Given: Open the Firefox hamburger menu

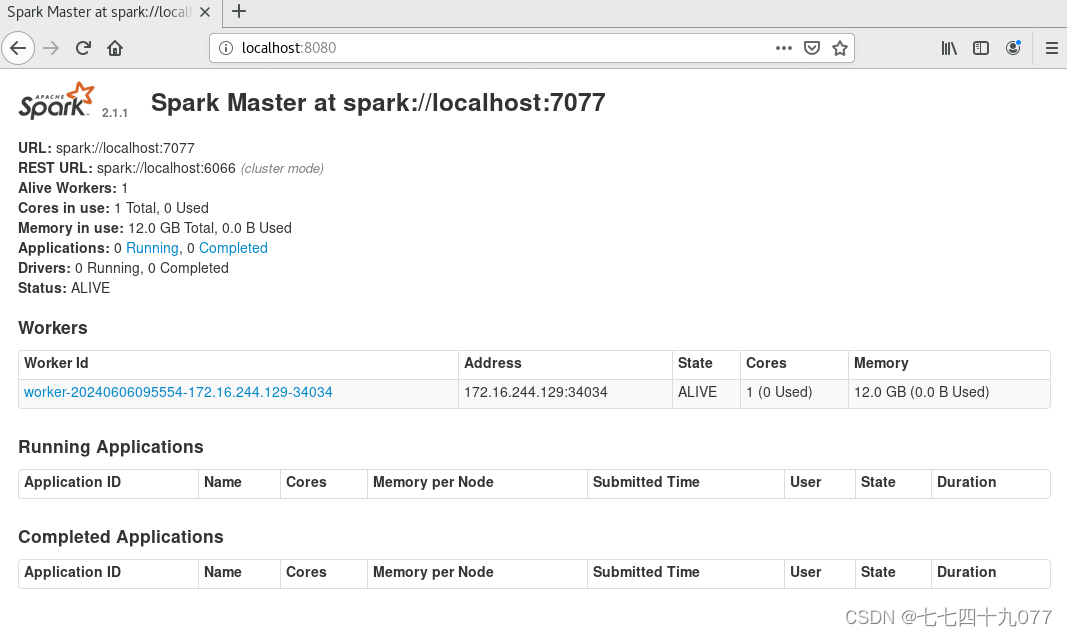Looking at the screenshot, I should [1052, 47].
